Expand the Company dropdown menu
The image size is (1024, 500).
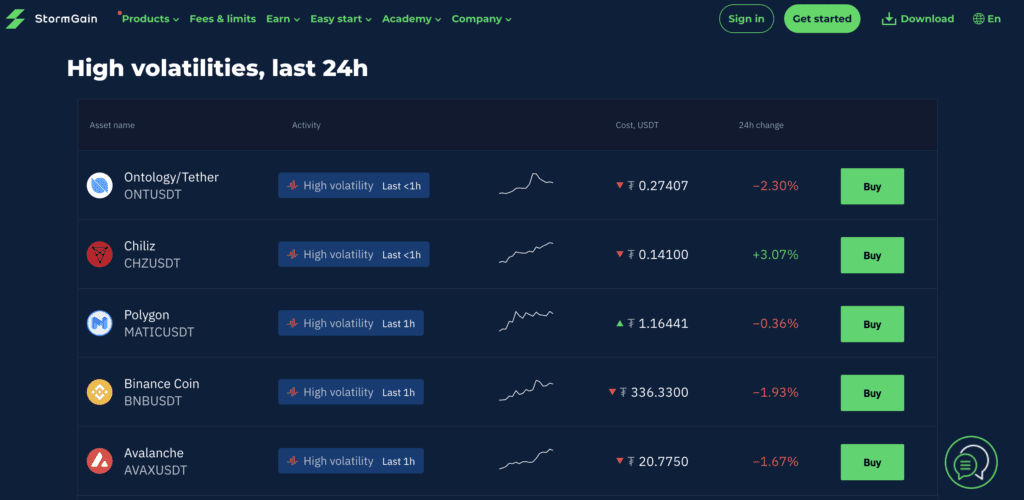pyautogui.click(x=481, y=19)
